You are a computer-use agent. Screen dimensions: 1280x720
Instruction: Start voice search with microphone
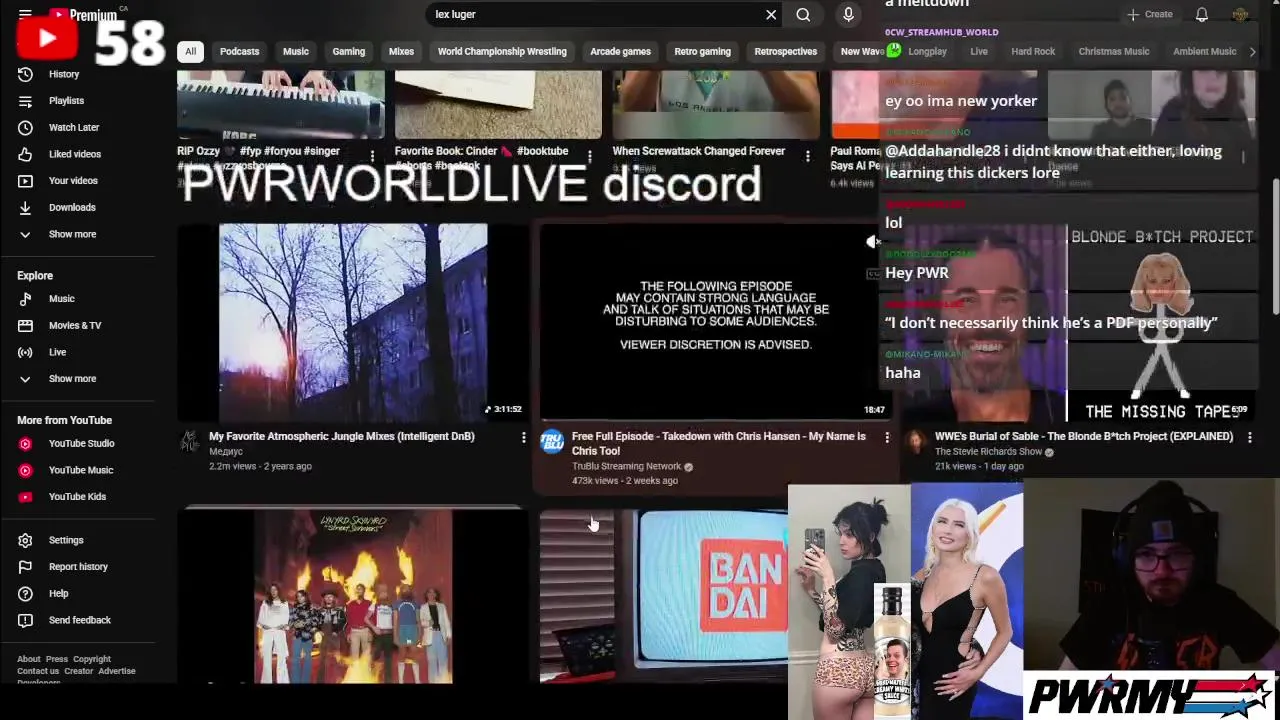click(x=848, y=15)
